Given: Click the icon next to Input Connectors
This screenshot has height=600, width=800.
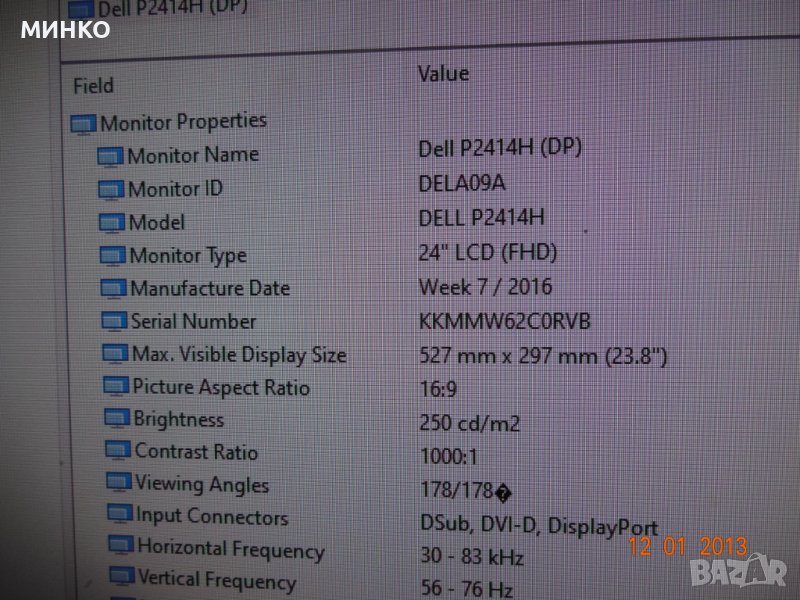Looking at the screenshot, I should 120,516.
